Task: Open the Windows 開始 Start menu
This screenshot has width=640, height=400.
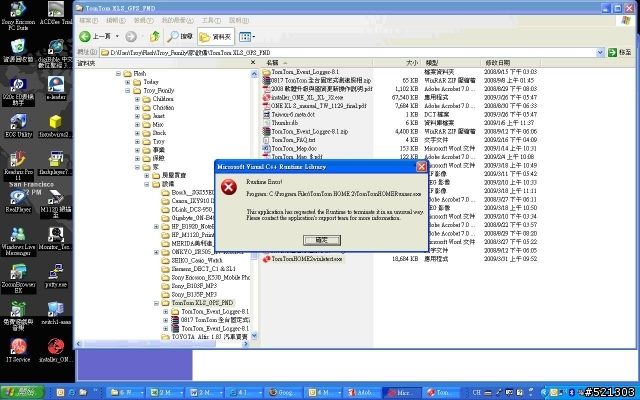Action: tap(22, 393)
